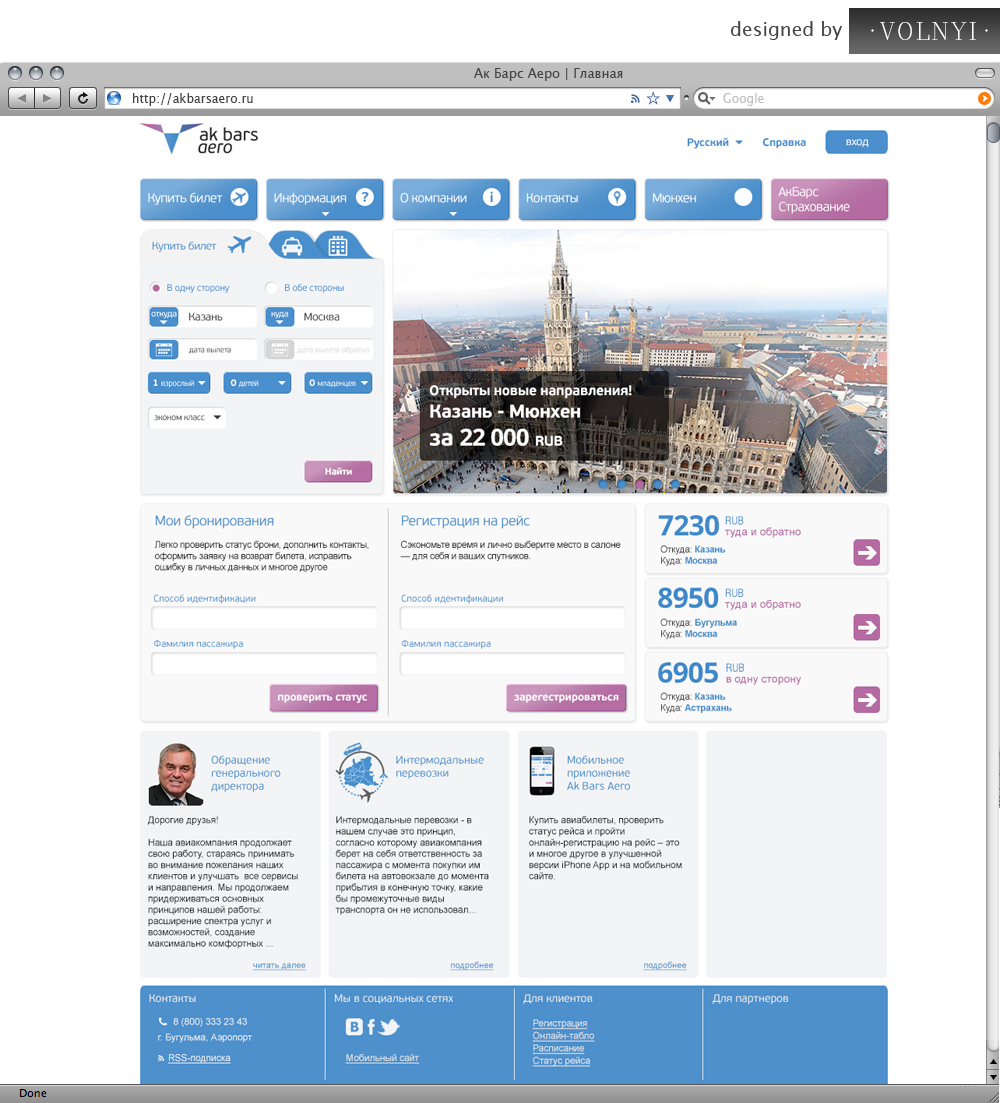This screenshot has width=1000, height=1103.
Task: Select the В одну сторону radio option
Action: pyautogui.click(x=155, y=288)
